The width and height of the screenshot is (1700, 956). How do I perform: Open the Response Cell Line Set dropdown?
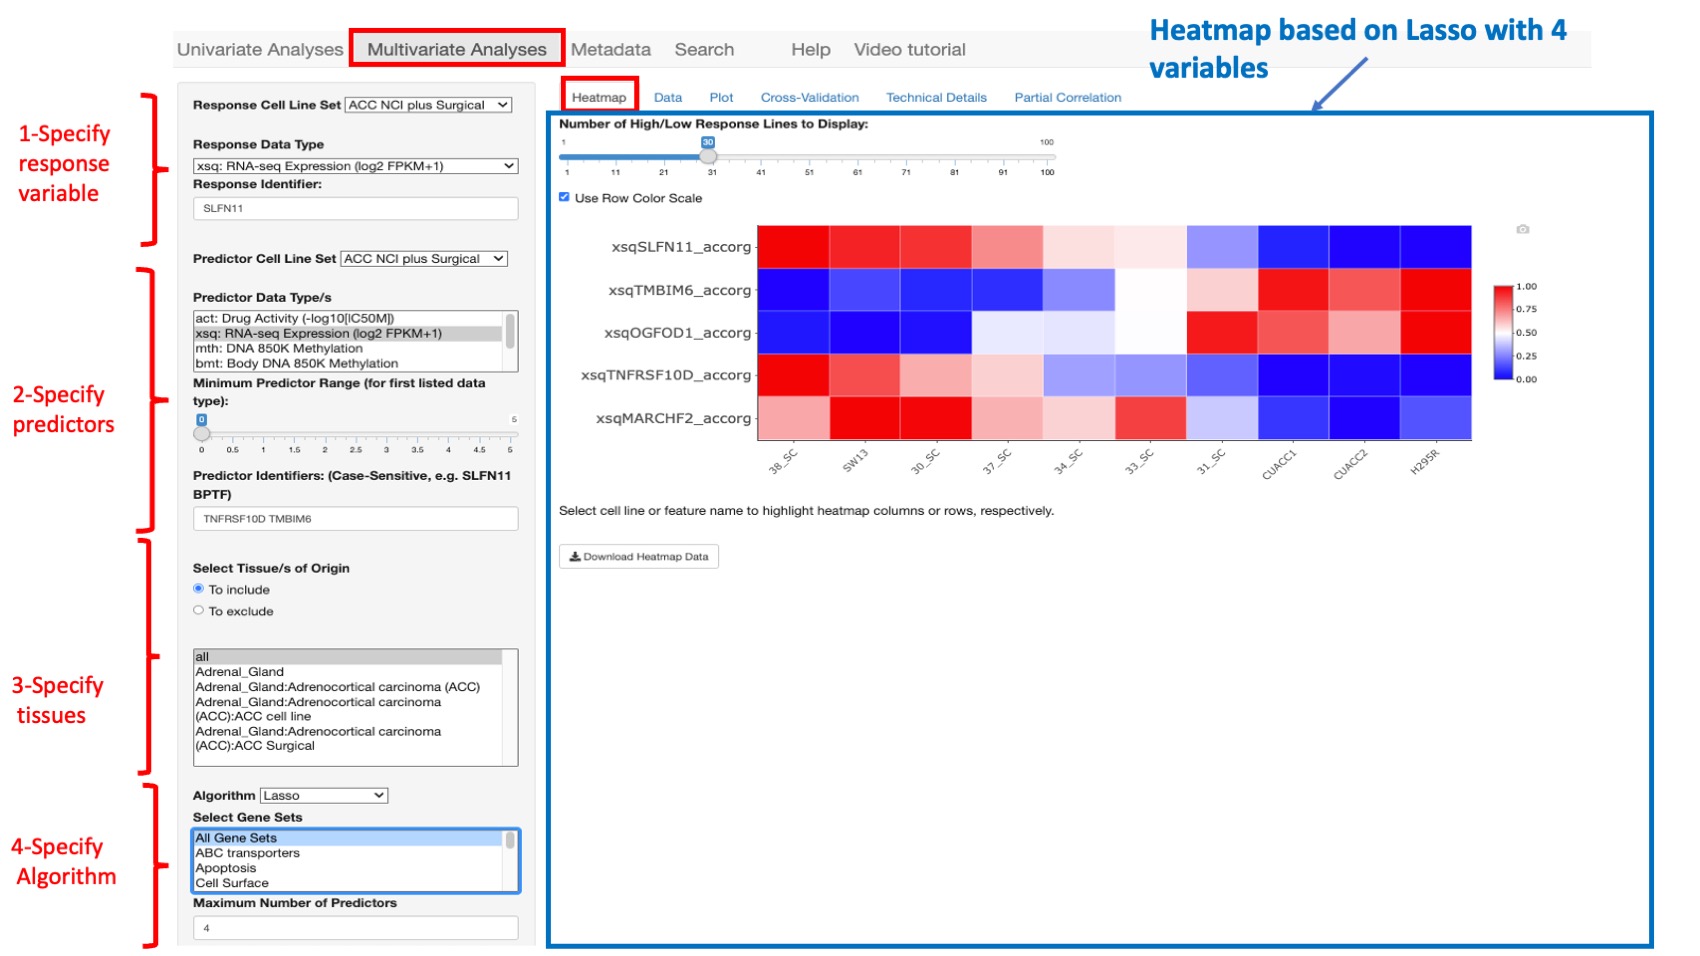428,104
